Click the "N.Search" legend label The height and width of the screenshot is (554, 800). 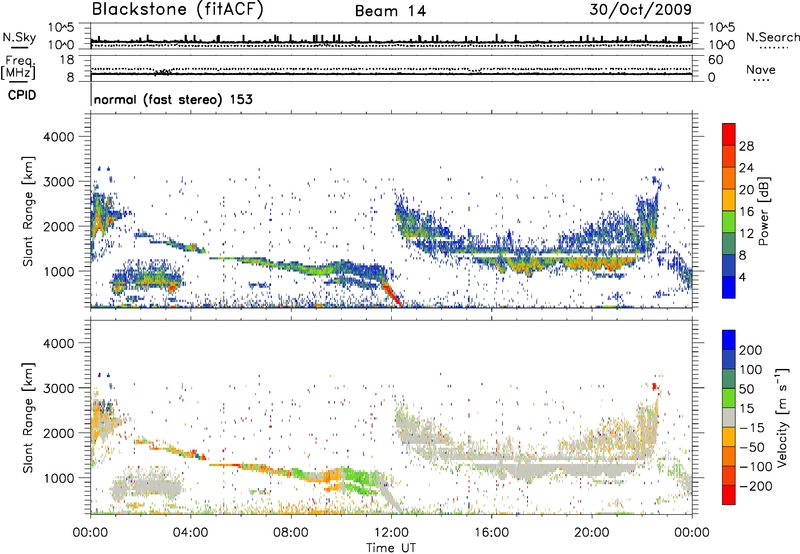coord(772,37)
